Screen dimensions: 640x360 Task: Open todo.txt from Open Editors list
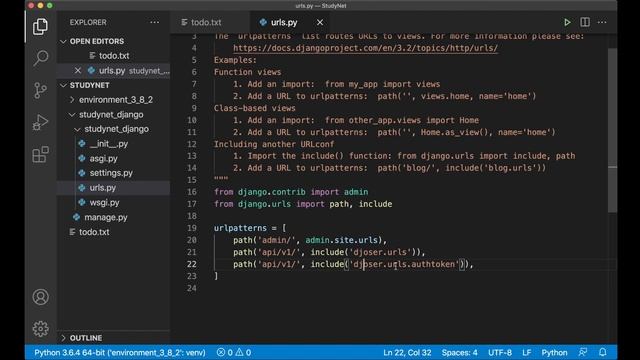[x=113, y=56]
